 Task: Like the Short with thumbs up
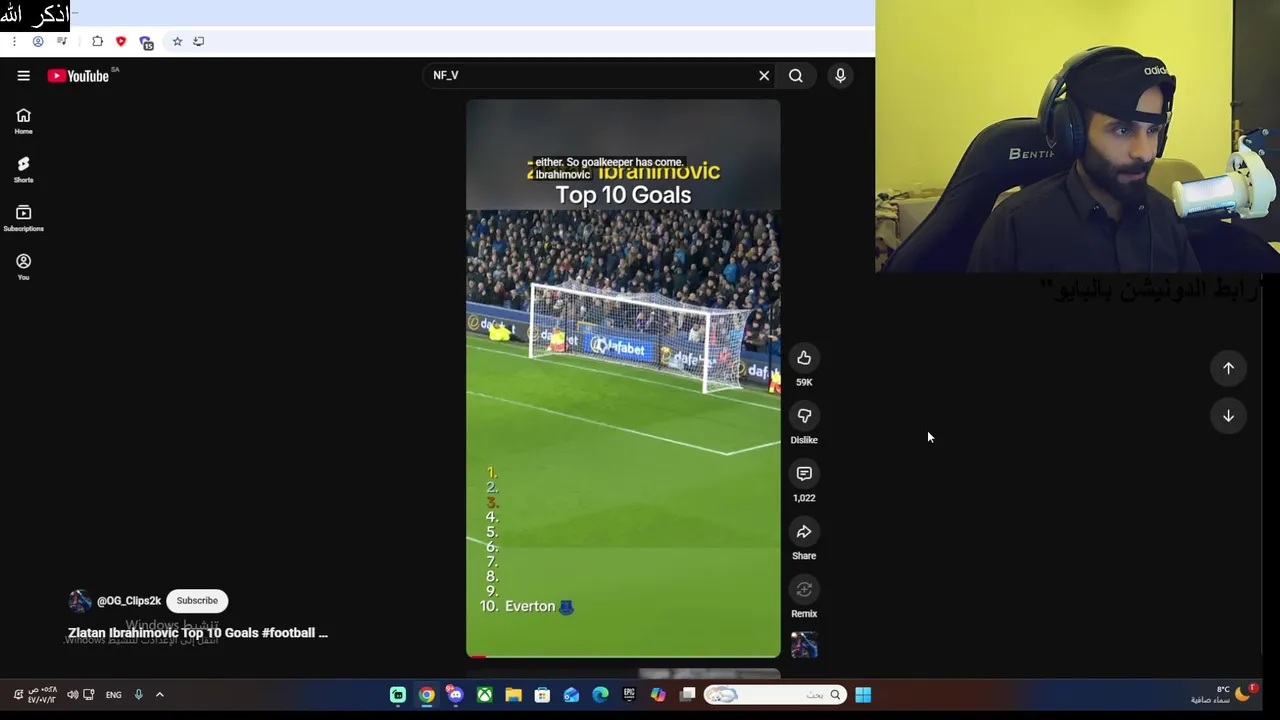pos(804,358)
